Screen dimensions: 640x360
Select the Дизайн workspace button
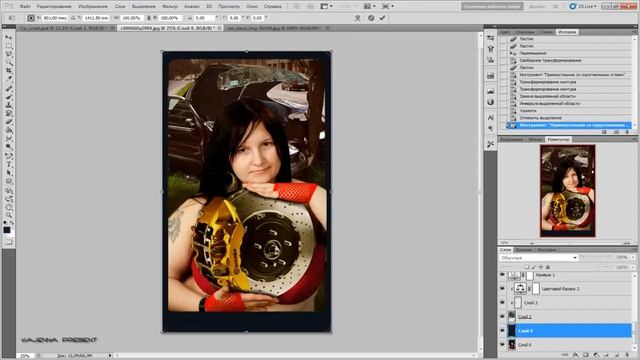[536, 6]
